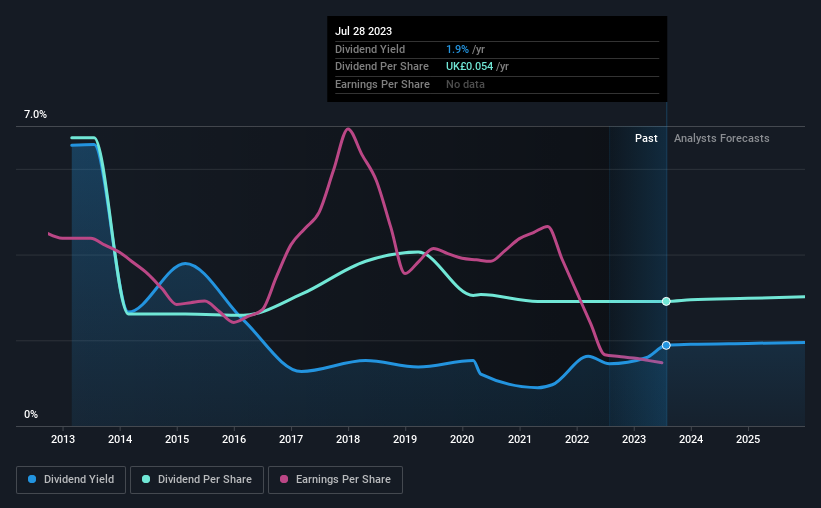821x508 pixels.
Task: Toggle the Dividend Per Share legend button
Action: pyautogui.click(x=197, y=480)
